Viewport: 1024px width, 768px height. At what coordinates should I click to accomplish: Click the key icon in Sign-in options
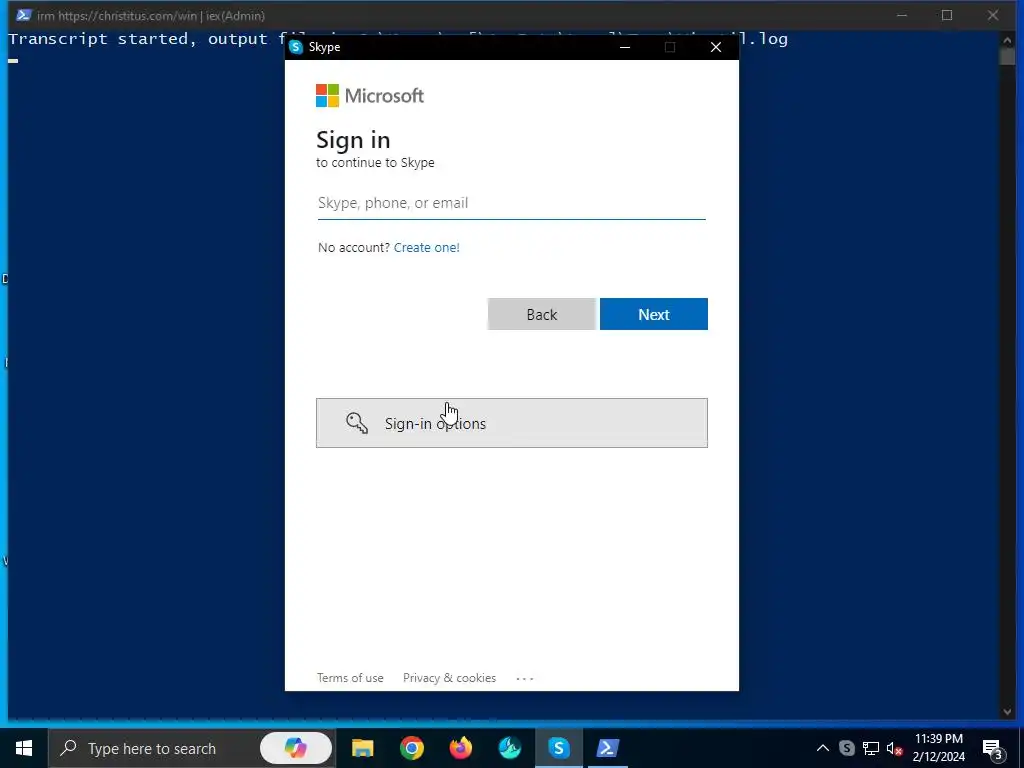click(357, 423)
